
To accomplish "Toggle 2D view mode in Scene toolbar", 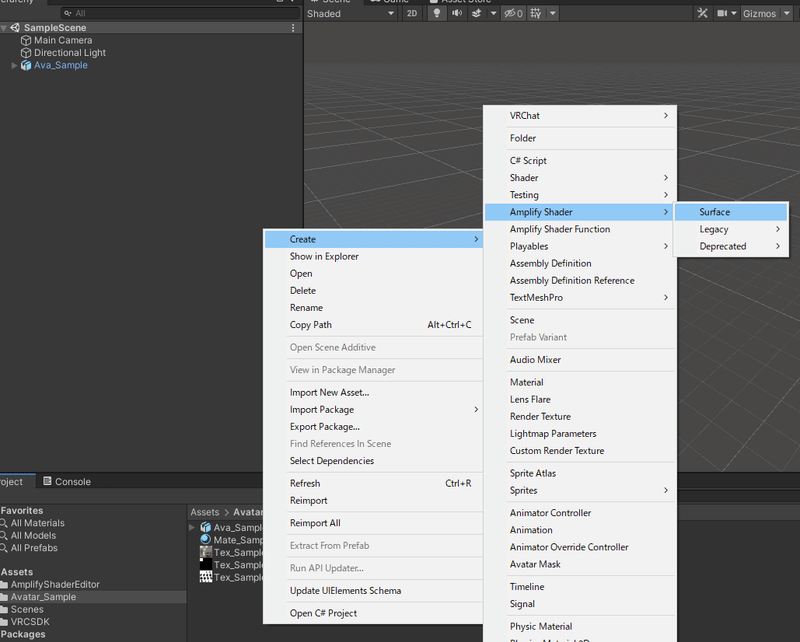I will click(413, 13).
